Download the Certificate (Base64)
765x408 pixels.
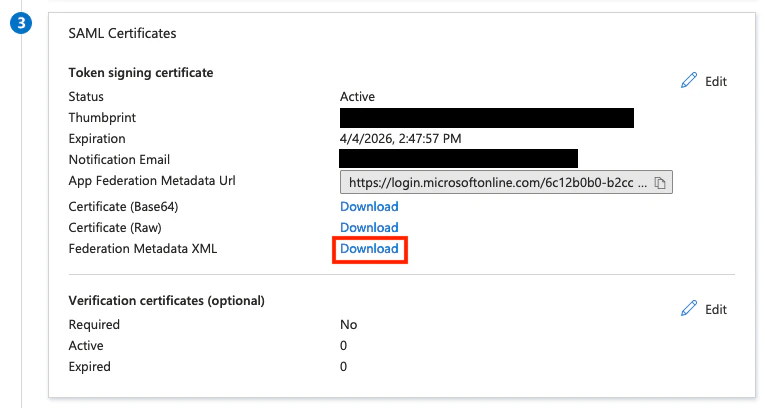369,206
